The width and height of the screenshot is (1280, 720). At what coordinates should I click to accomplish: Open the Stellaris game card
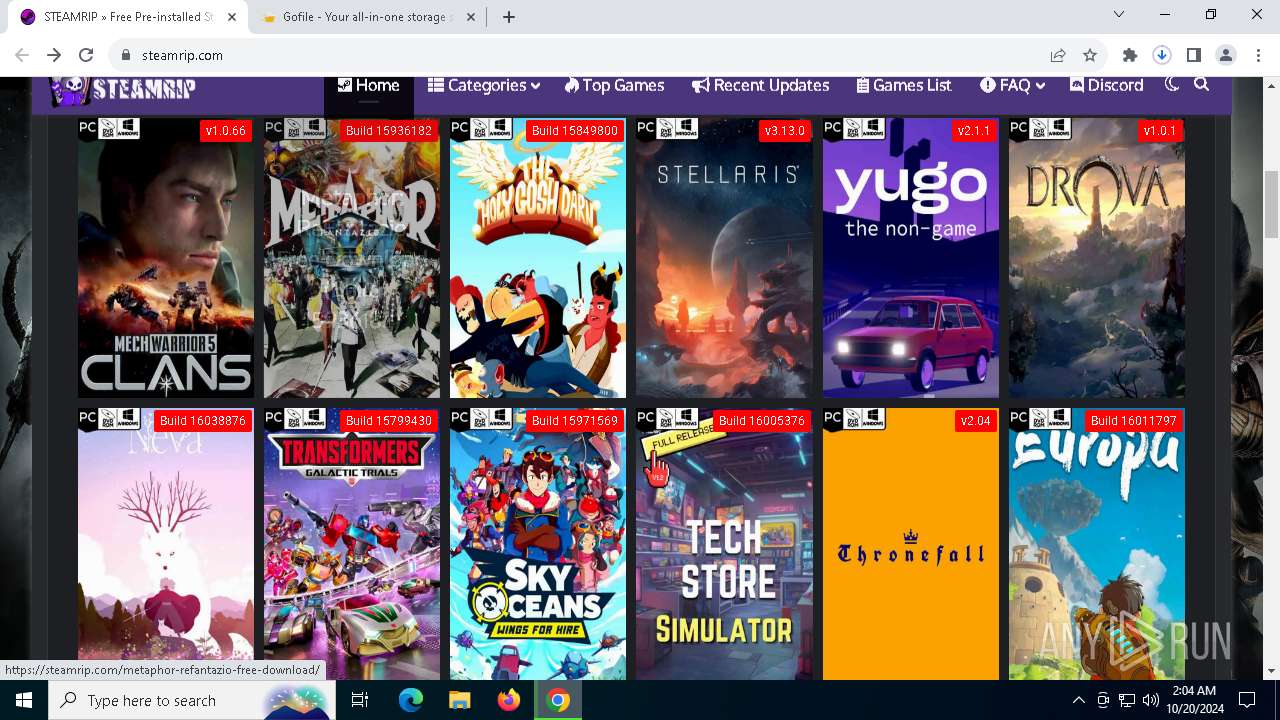click(724, 258)
